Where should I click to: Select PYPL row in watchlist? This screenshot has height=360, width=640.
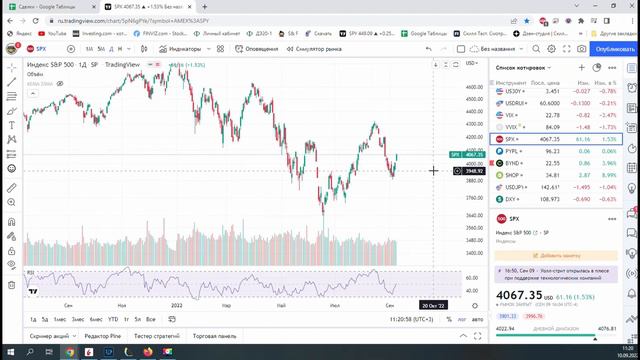coord(556,151)
